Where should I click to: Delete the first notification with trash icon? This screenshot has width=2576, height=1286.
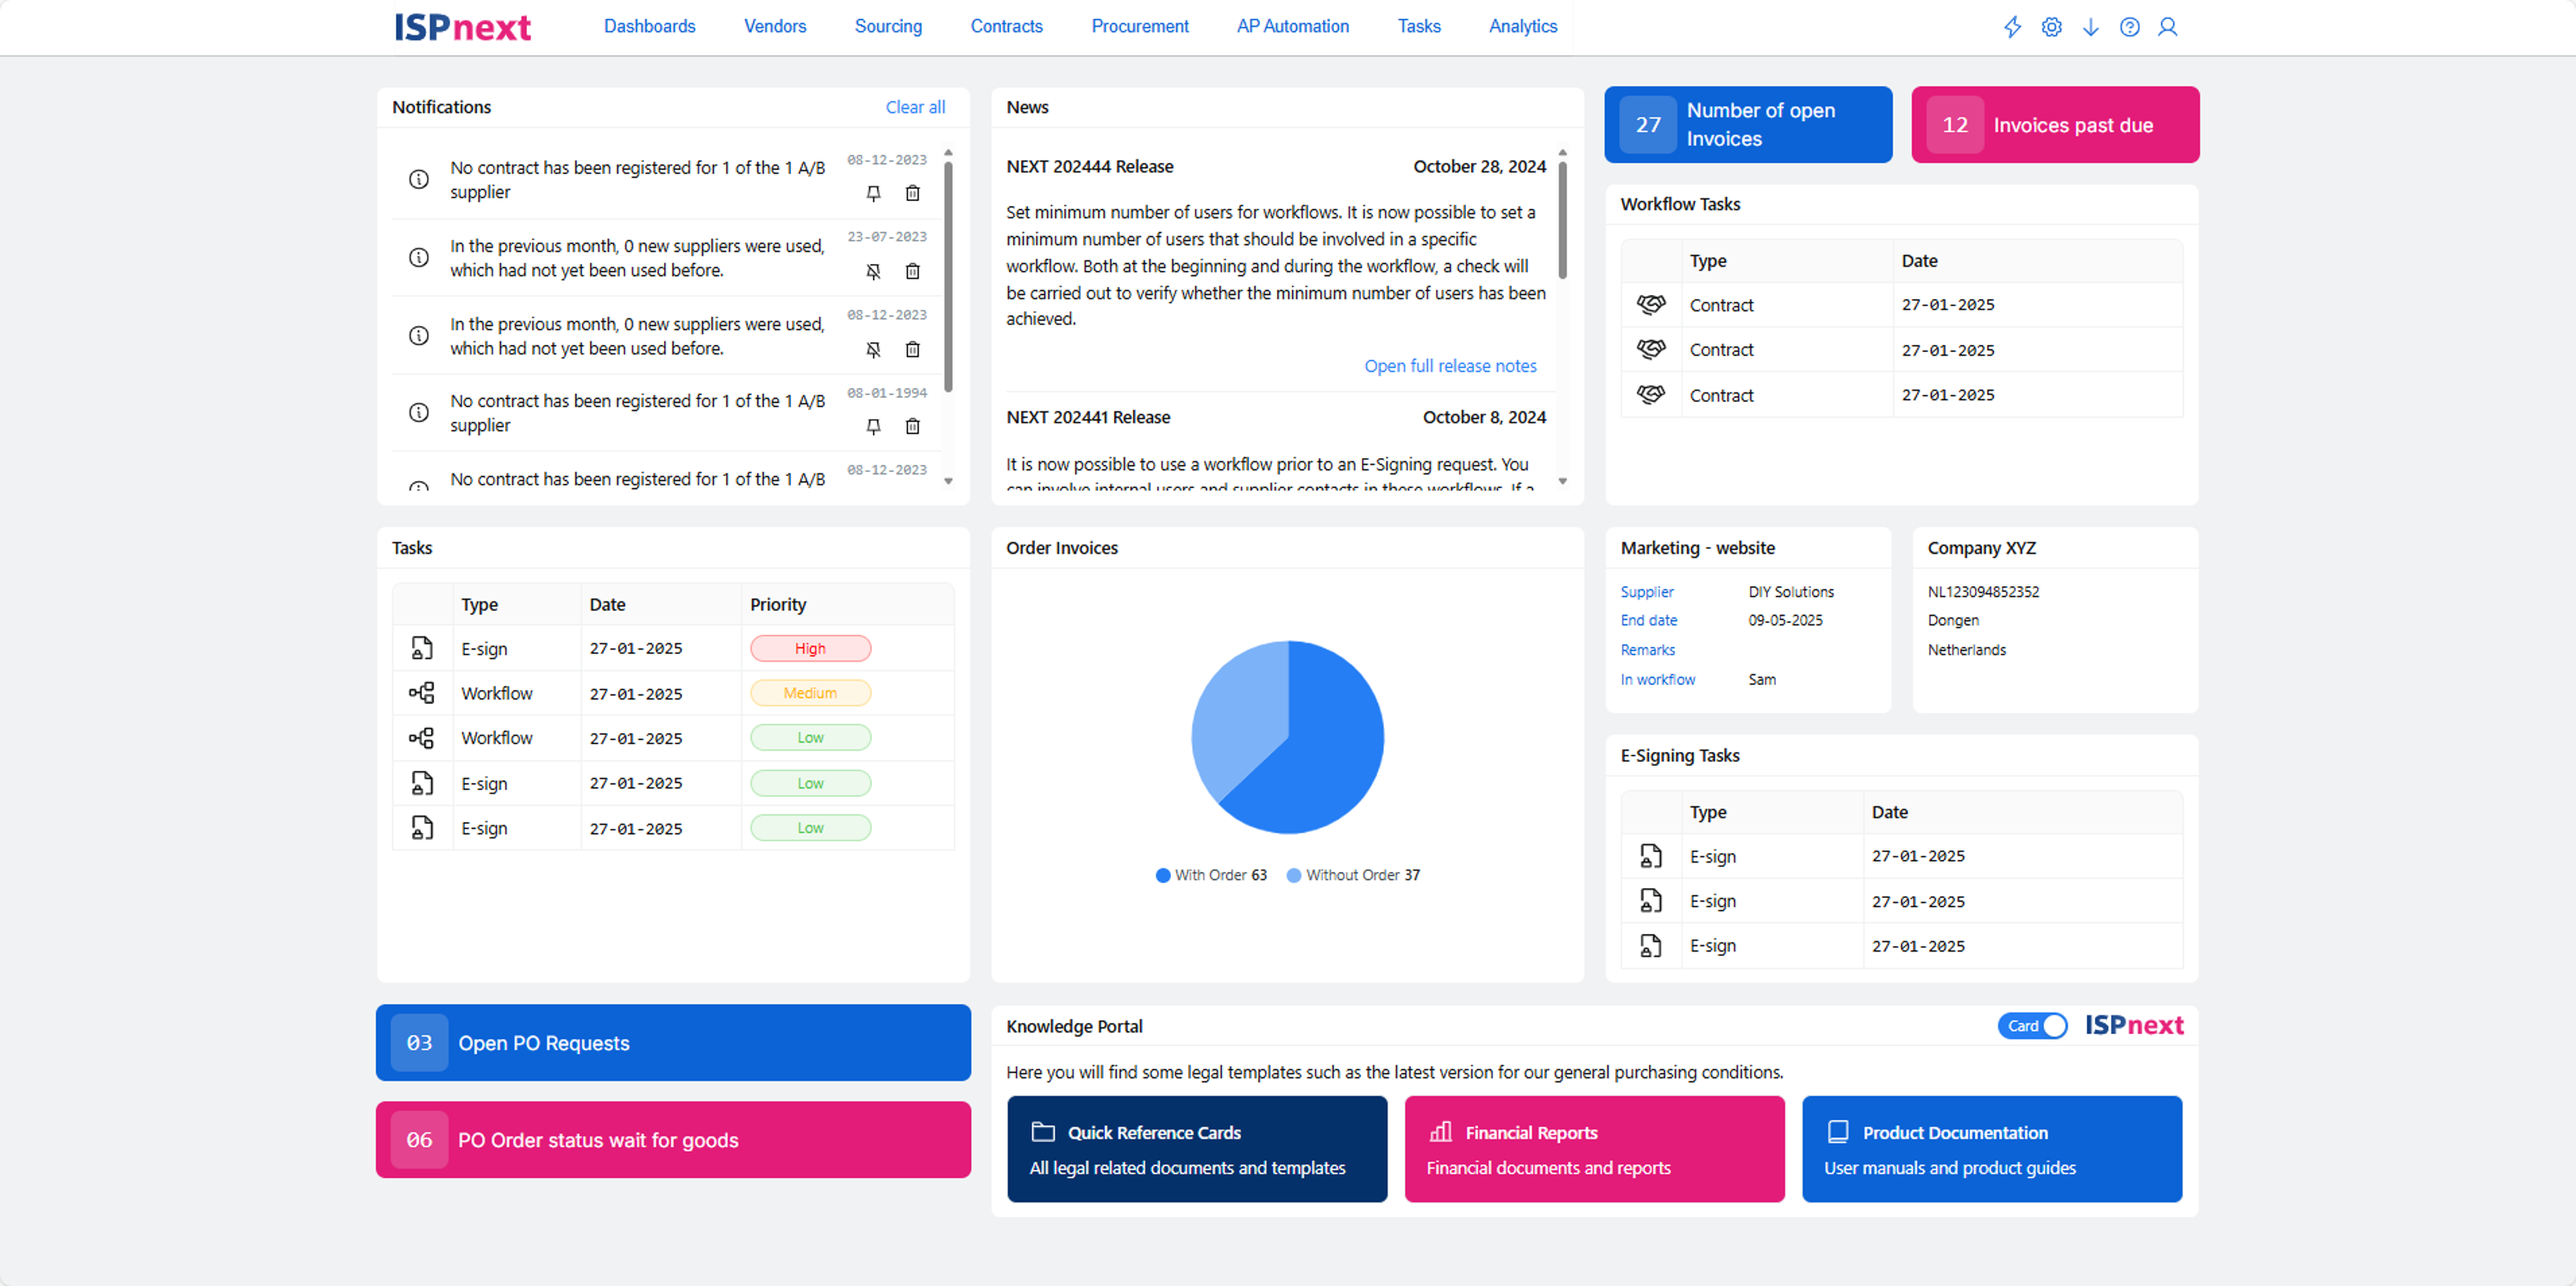[x=912, y=193]
